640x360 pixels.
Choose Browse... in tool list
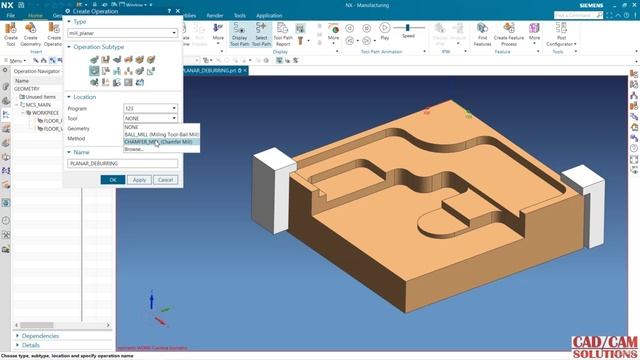pos(162,149)
